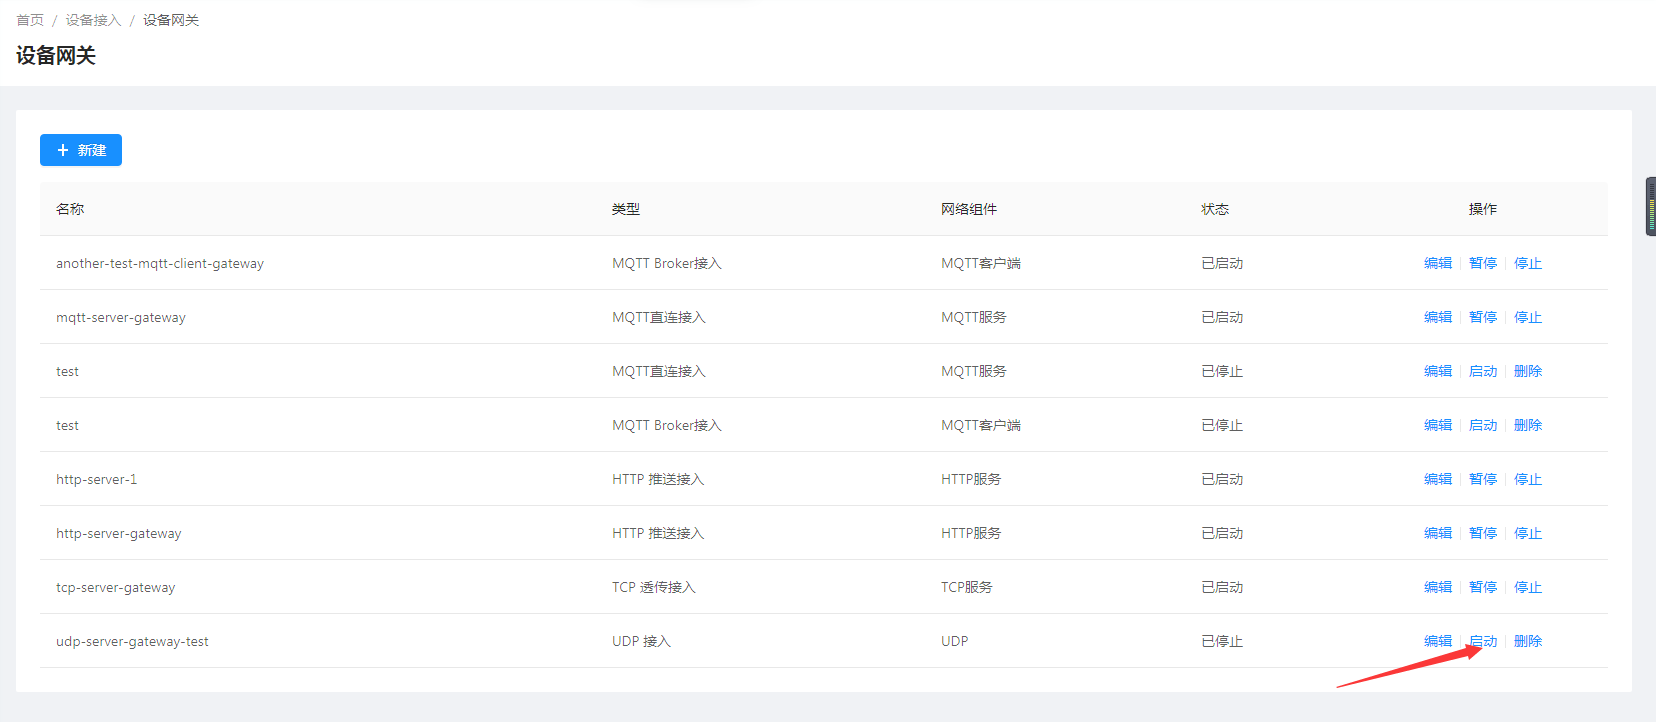Click the 类型 column header
1656x722 pixels.
pyautogui.click(x=625, y=209)
